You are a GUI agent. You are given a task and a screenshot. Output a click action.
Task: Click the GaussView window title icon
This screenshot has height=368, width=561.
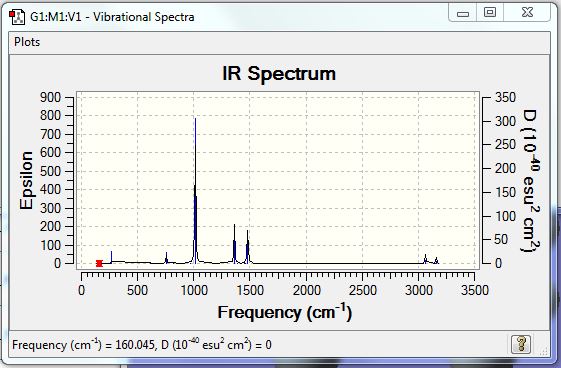(17, 17)
